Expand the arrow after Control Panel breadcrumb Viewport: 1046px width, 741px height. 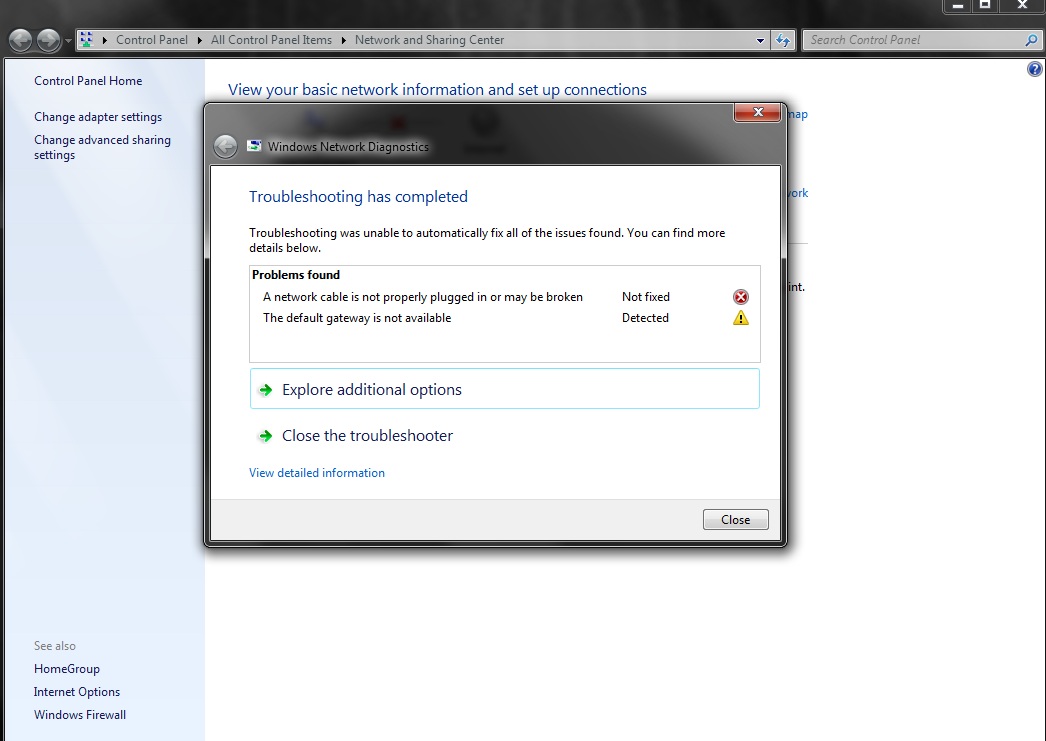point(199,40)
